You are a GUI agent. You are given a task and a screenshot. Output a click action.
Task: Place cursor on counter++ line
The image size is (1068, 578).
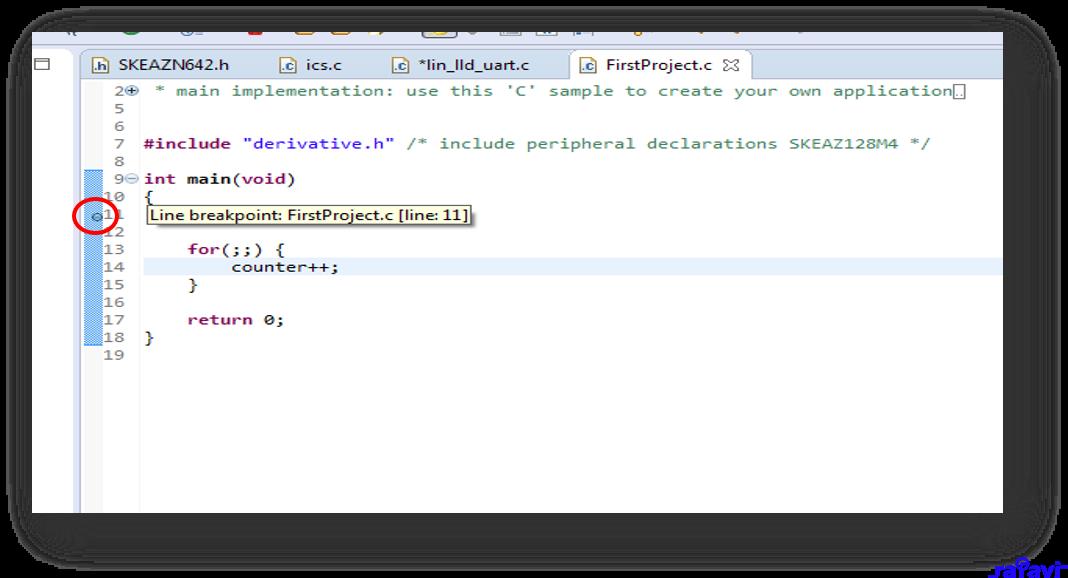(285, 267)
